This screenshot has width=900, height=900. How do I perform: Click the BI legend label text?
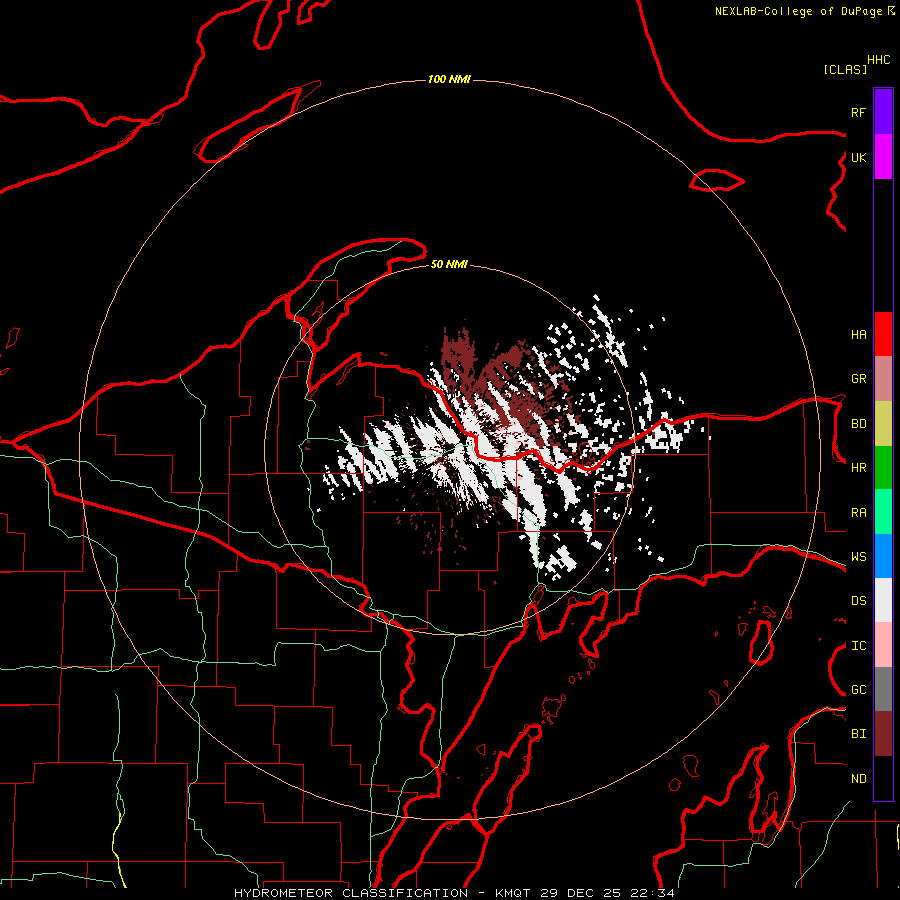[858, 734]
